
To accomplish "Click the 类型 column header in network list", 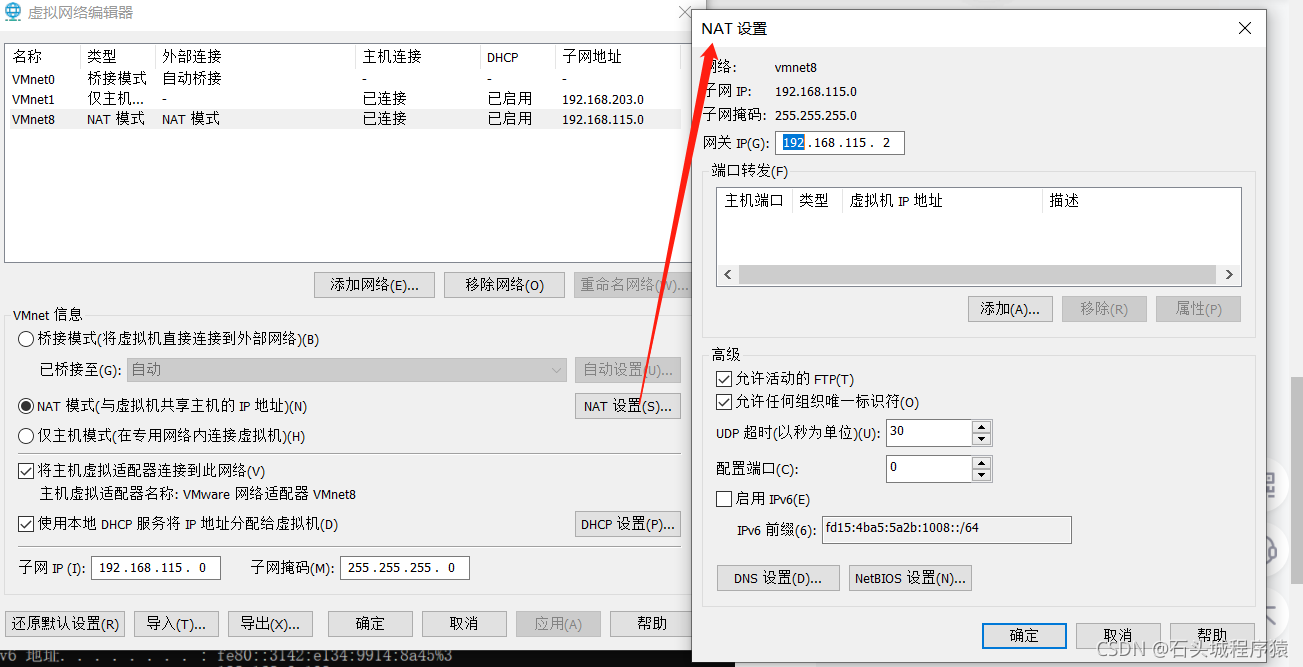I will point(118,57).
